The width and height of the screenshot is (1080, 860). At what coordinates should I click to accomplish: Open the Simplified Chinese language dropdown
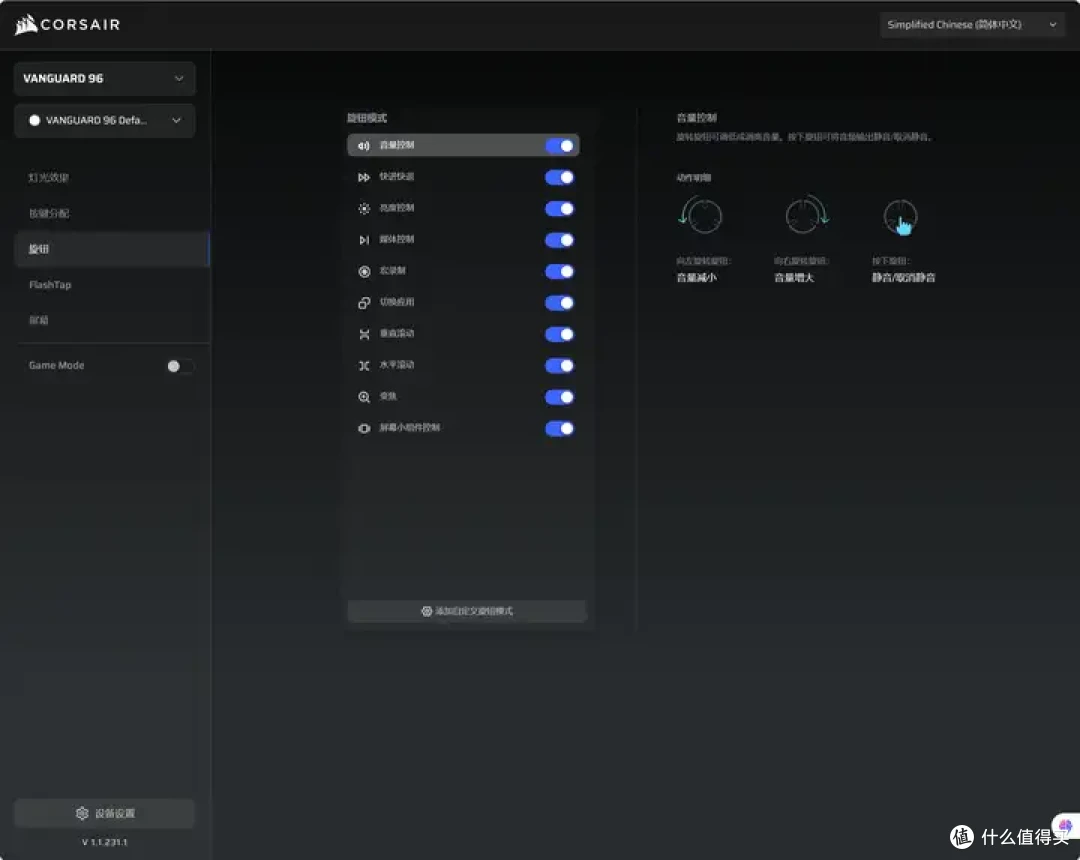pos(971,25)
